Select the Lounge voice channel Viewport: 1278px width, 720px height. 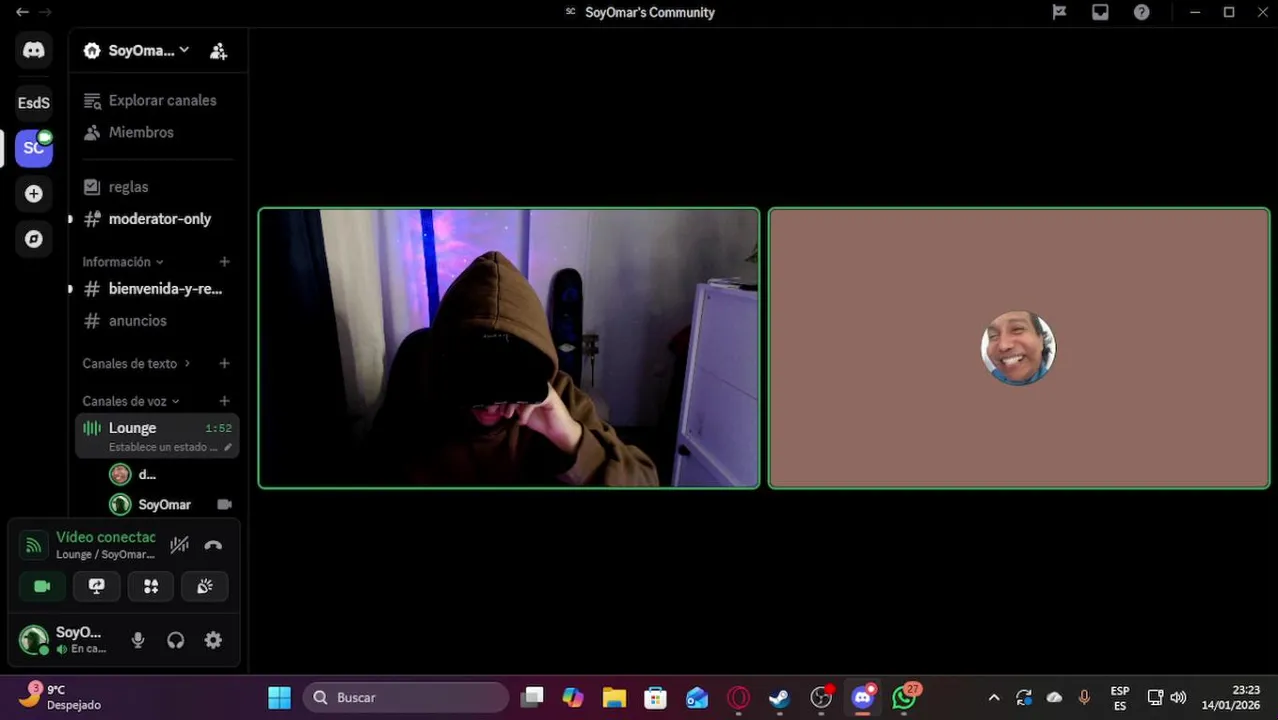click(x=156, y=436)
